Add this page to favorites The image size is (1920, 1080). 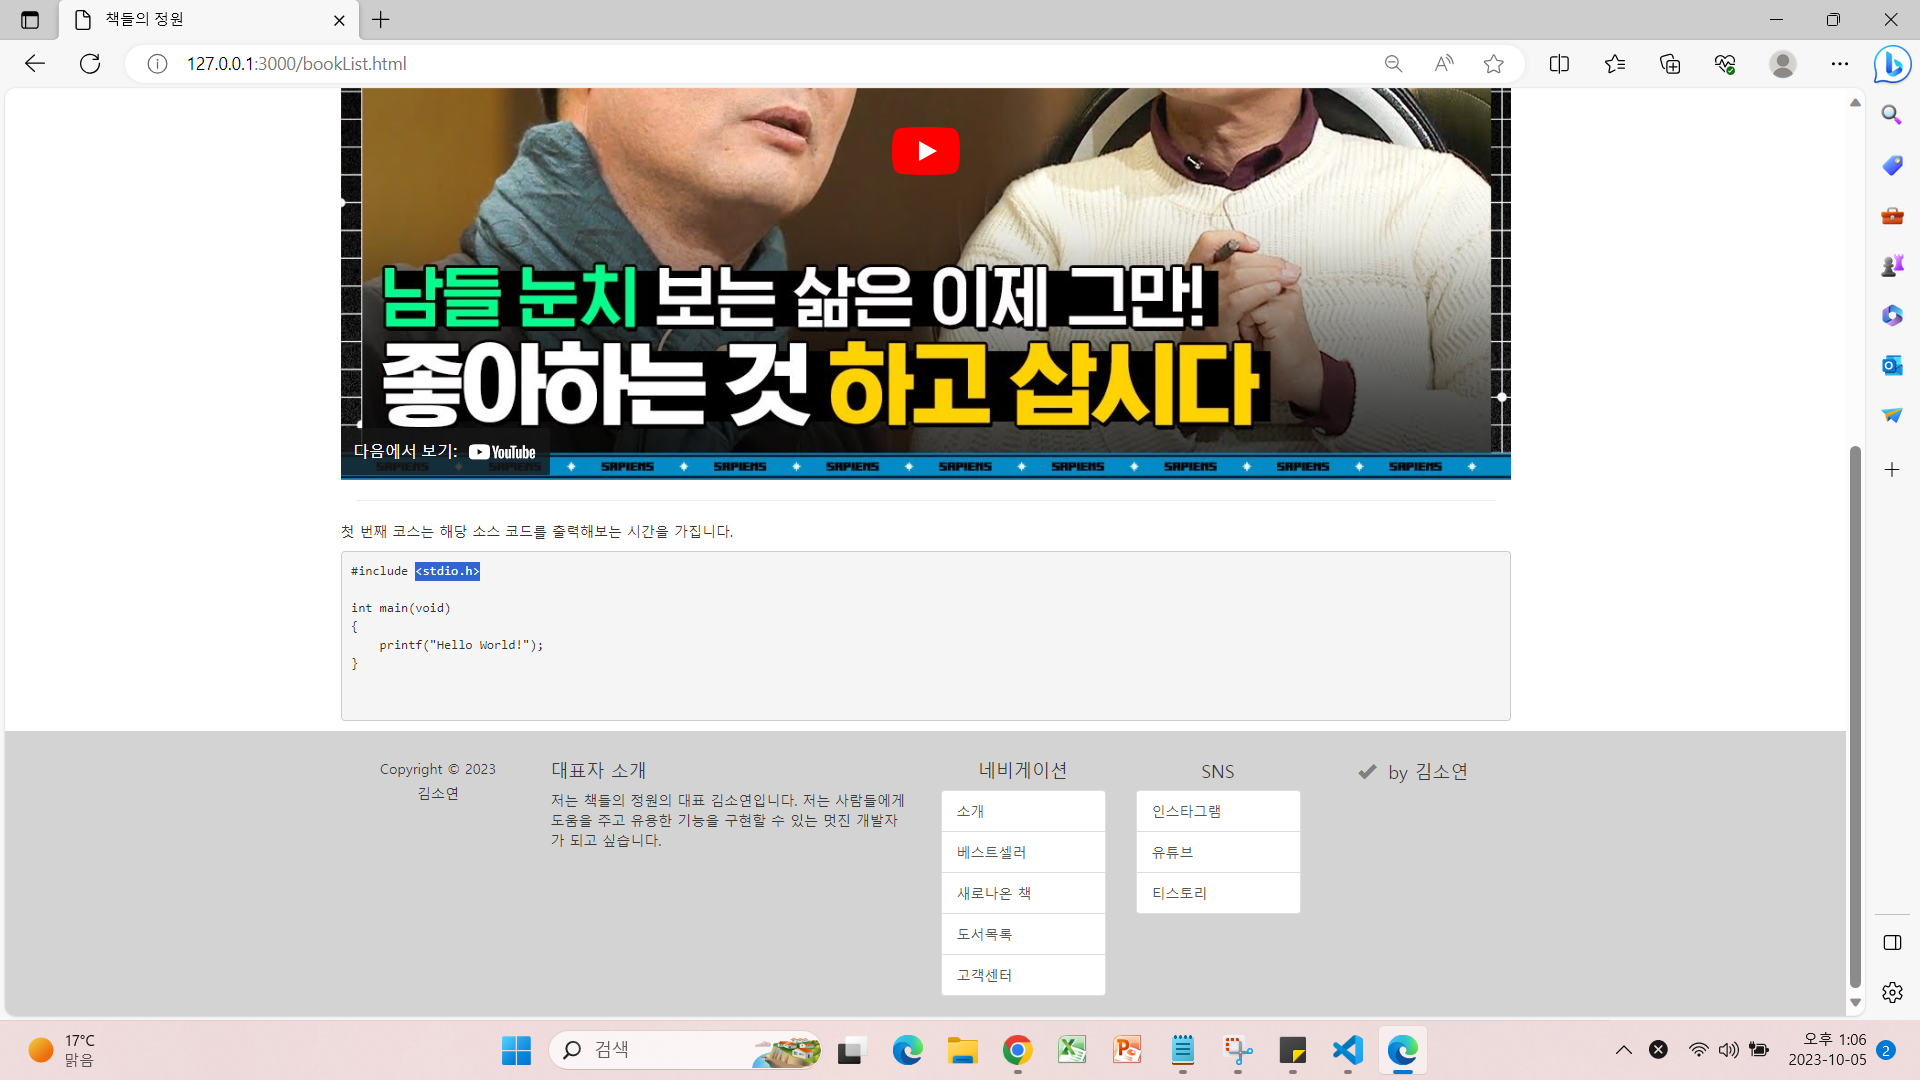[1493, 64]
